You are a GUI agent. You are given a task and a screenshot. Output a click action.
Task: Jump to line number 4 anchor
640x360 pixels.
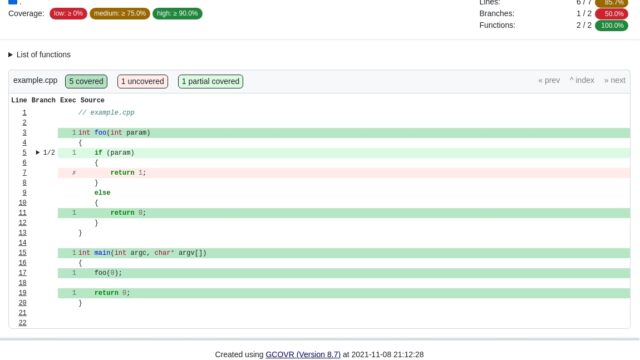pos(24,142)
